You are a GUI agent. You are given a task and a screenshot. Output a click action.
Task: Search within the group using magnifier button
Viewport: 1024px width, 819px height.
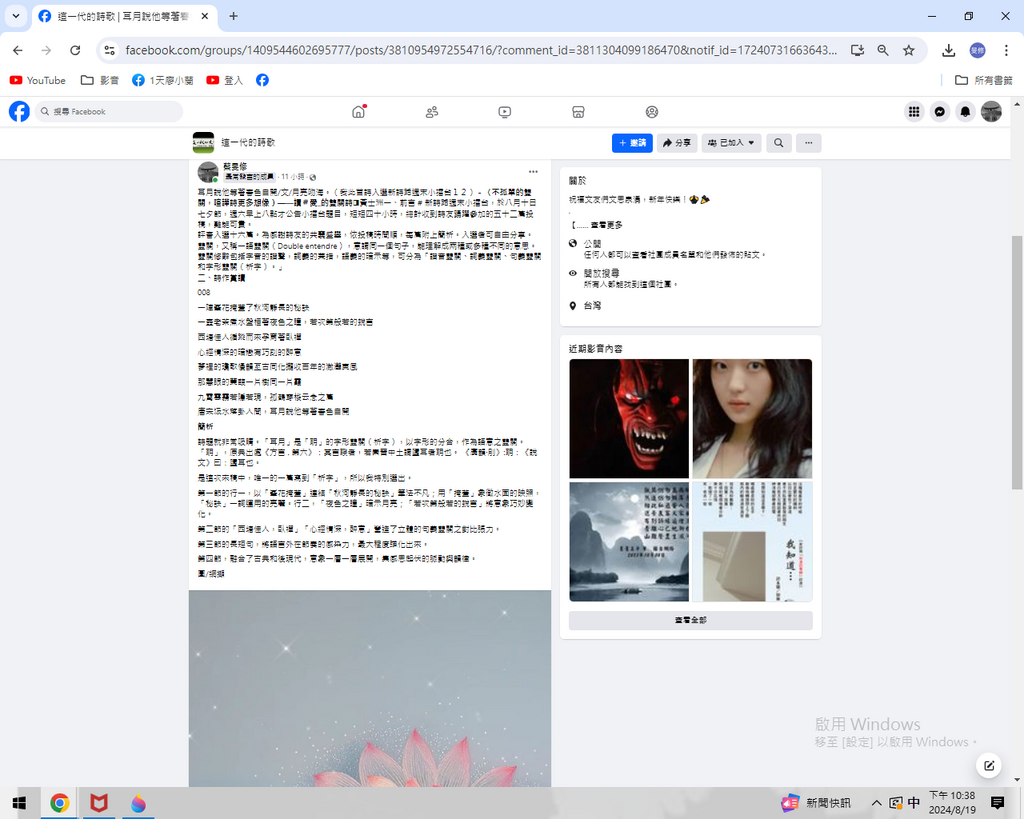778,143
